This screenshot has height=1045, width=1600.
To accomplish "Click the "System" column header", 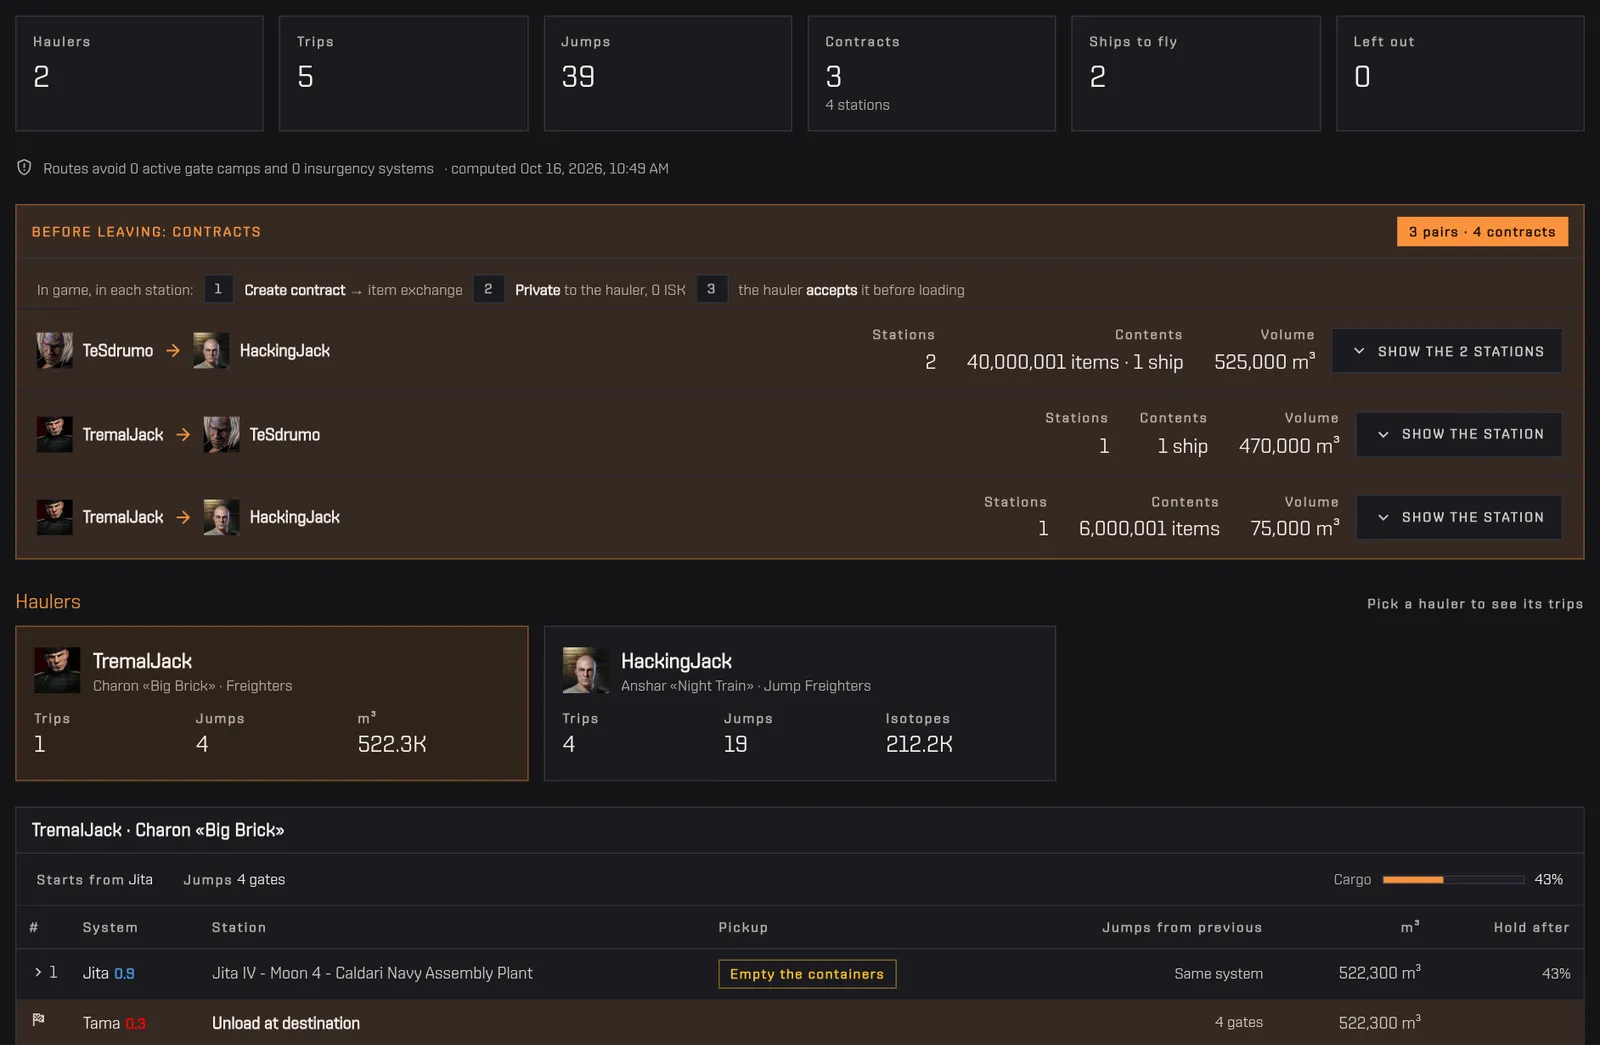I will click(x=110, y=928).
